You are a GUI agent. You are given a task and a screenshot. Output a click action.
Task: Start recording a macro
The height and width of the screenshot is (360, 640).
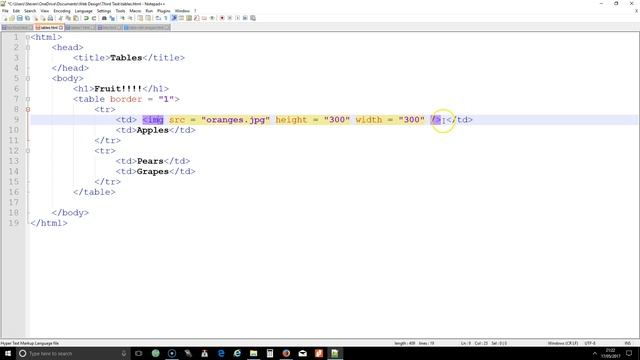coord(222,18)
